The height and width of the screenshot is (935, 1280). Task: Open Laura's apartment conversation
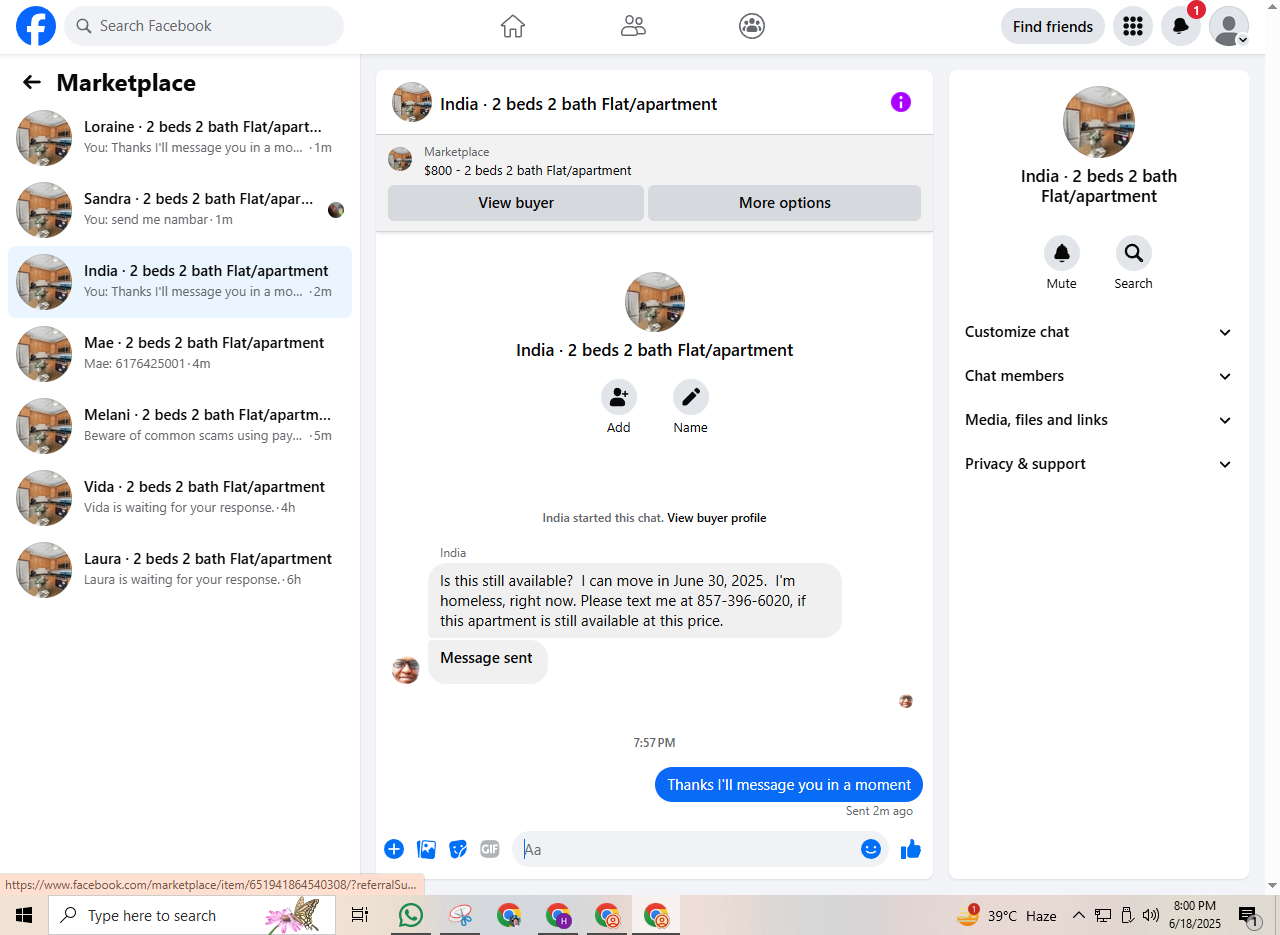pyautogui.click(x=180, y=570)
